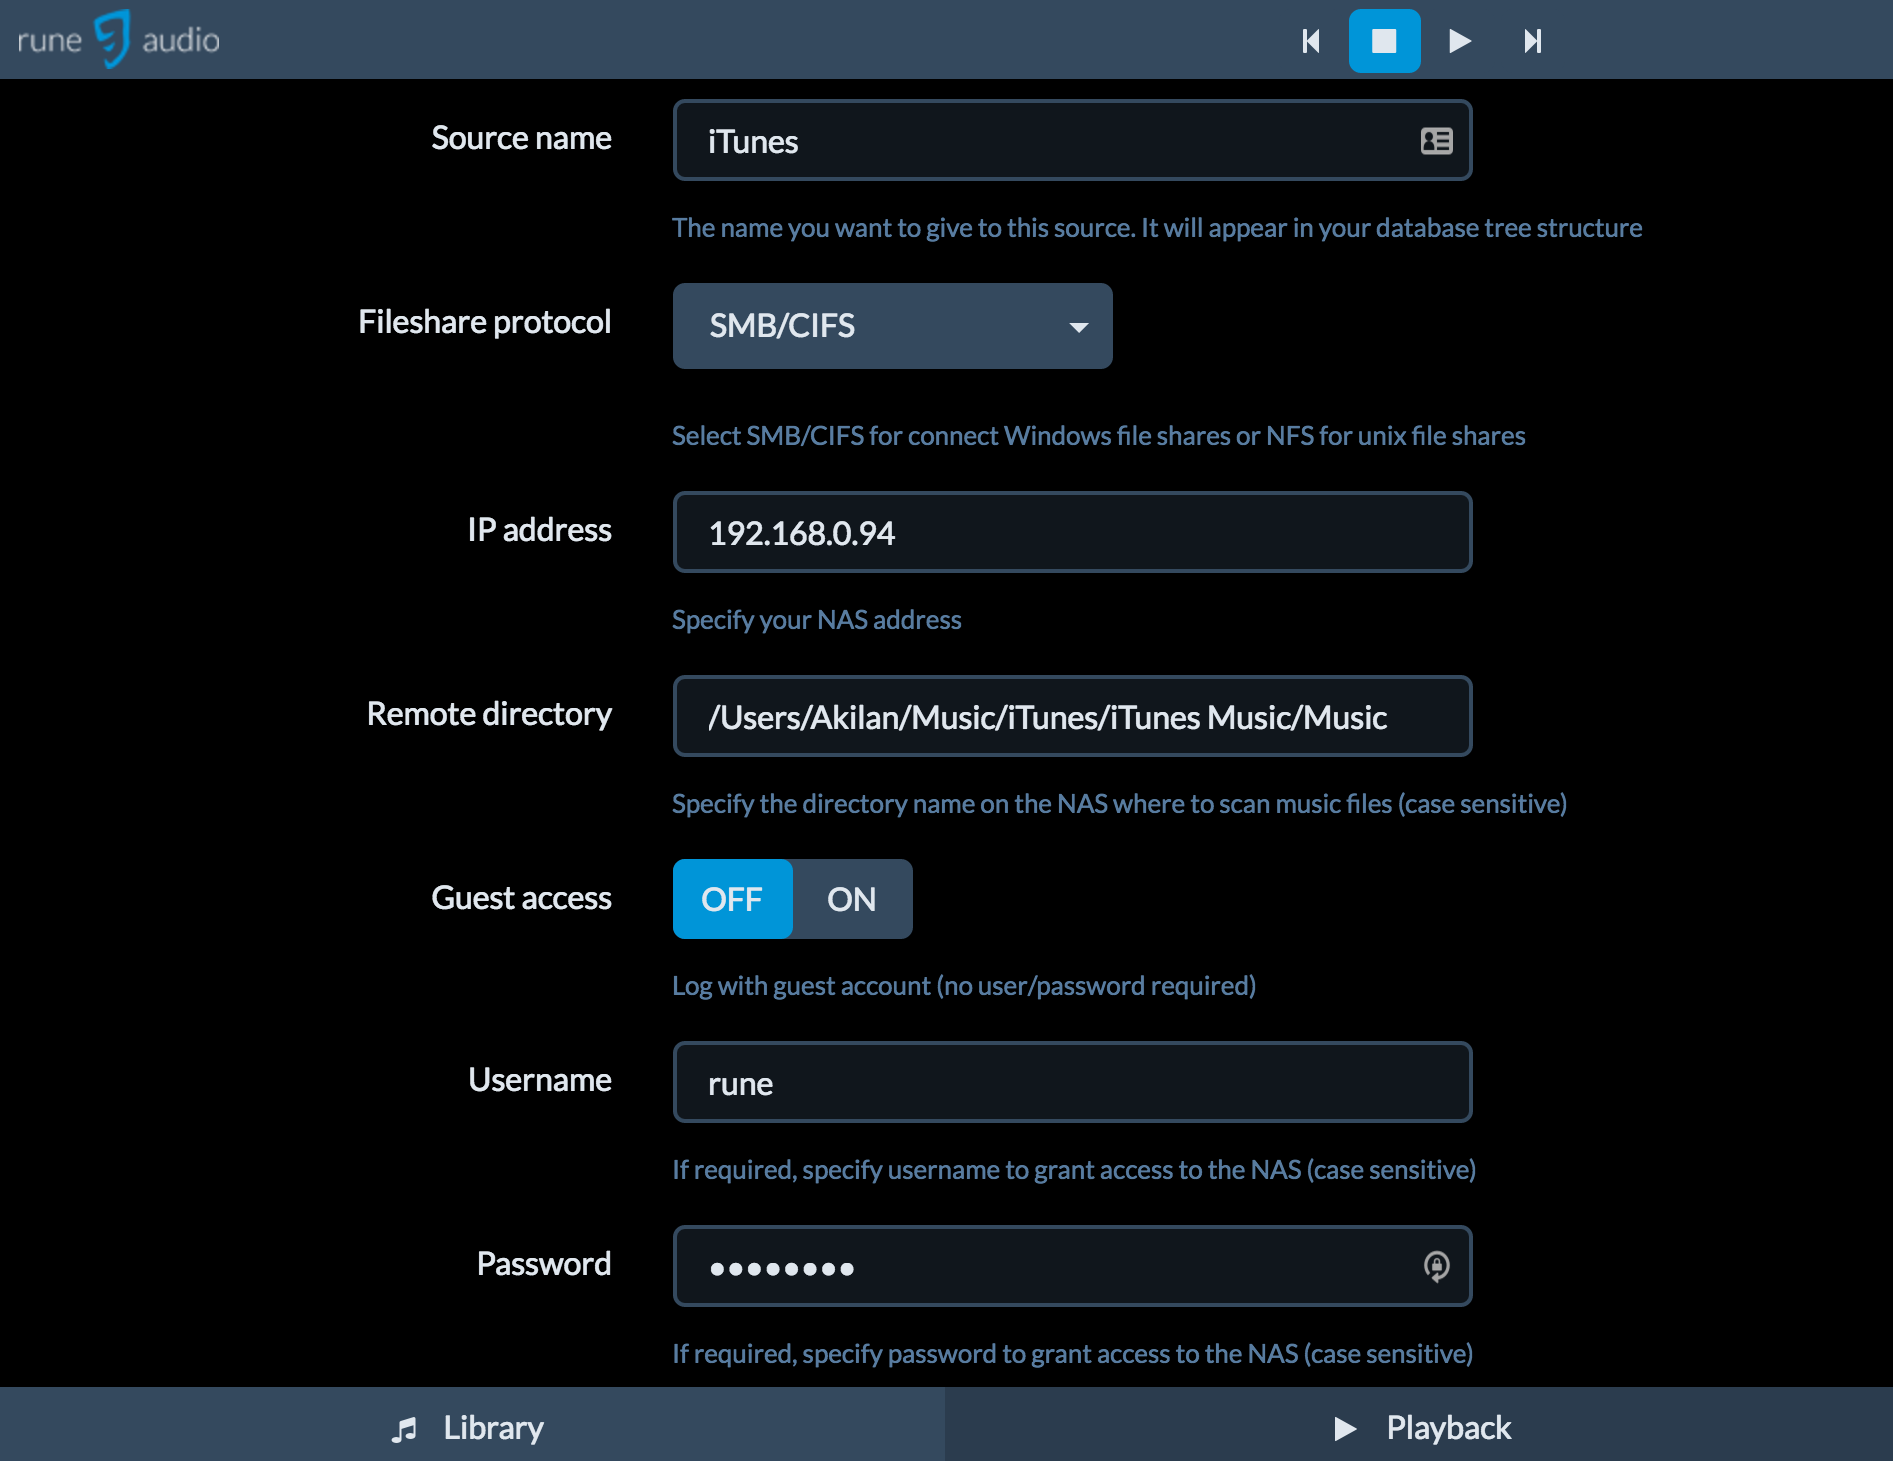Click the contact card icon in Source name field

[1436, 141]
